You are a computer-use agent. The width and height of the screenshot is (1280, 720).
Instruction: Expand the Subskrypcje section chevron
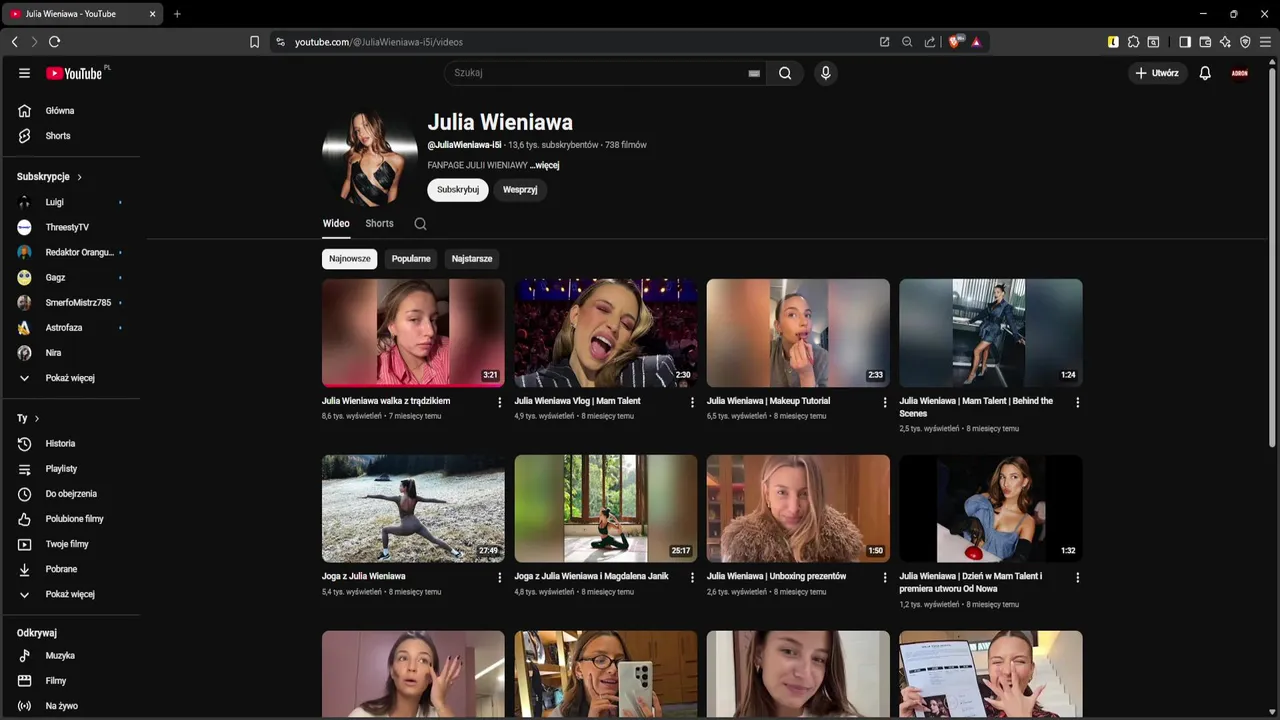pyautogui.click(x=79, y=177)
